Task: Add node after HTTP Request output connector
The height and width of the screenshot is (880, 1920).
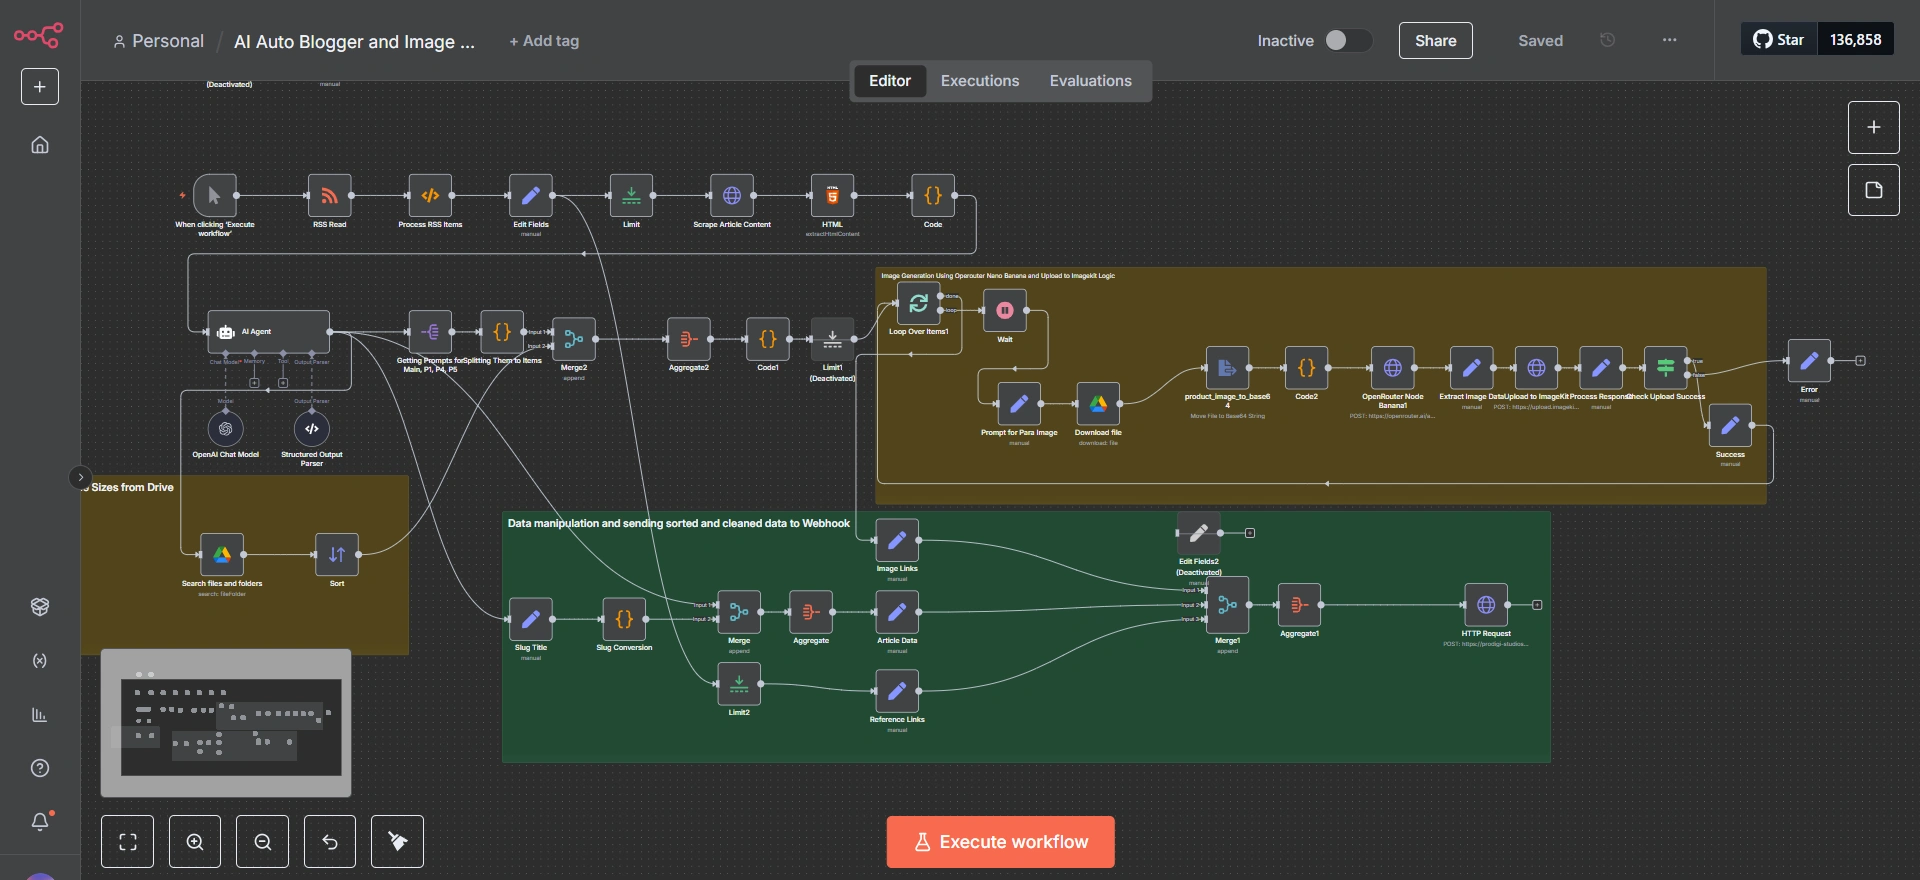Action: click(1537, 605)
